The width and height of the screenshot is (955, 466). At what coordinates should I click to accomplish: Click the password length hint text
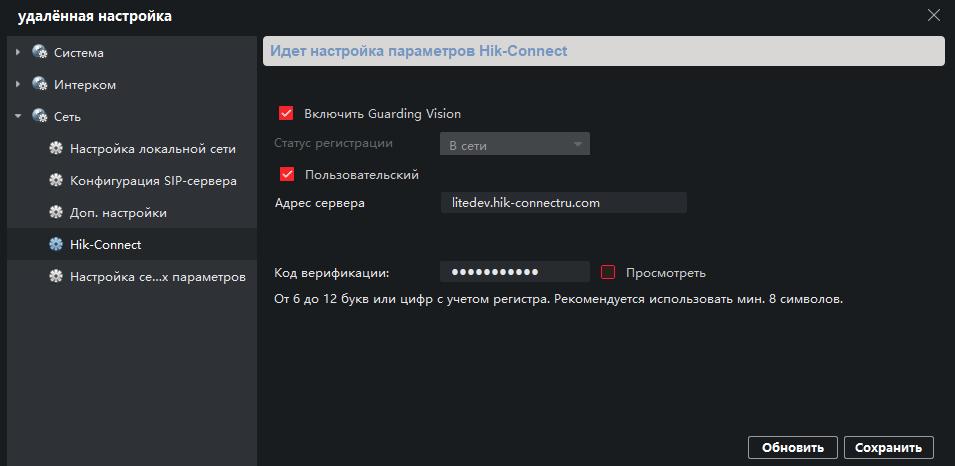559,299
